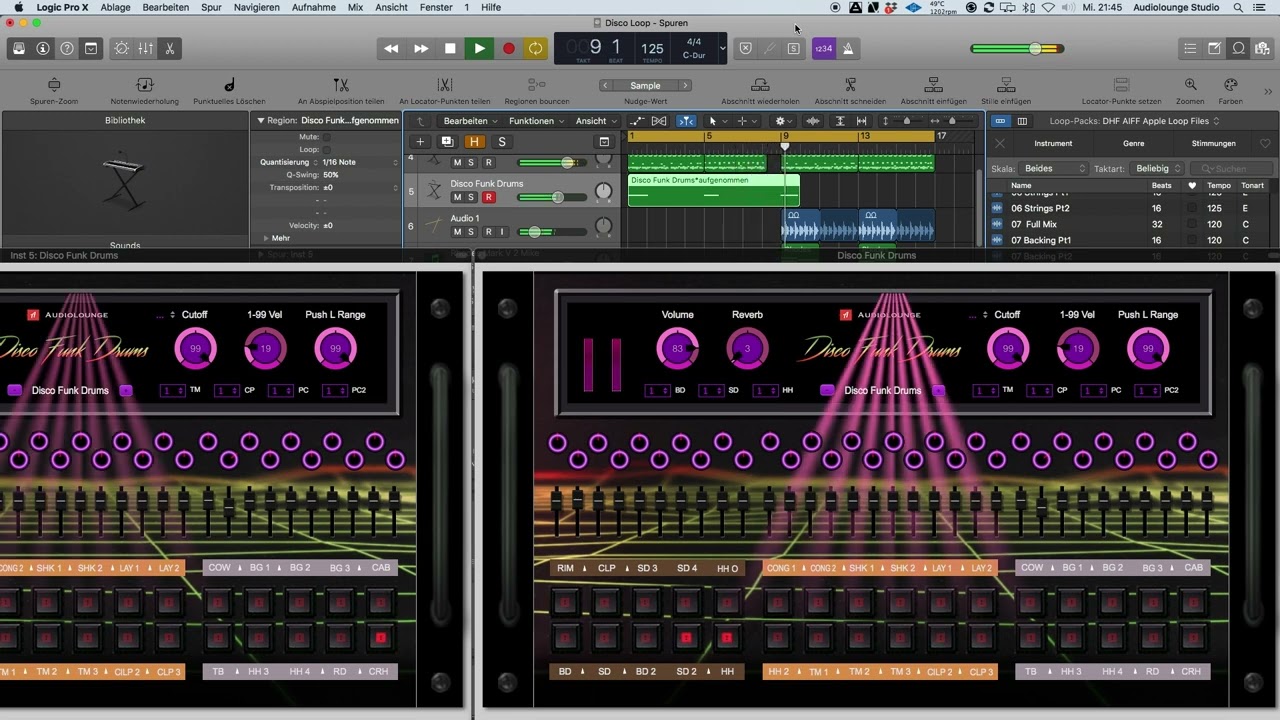Toggle the yellow Cycle mode button

pos(536,48)
